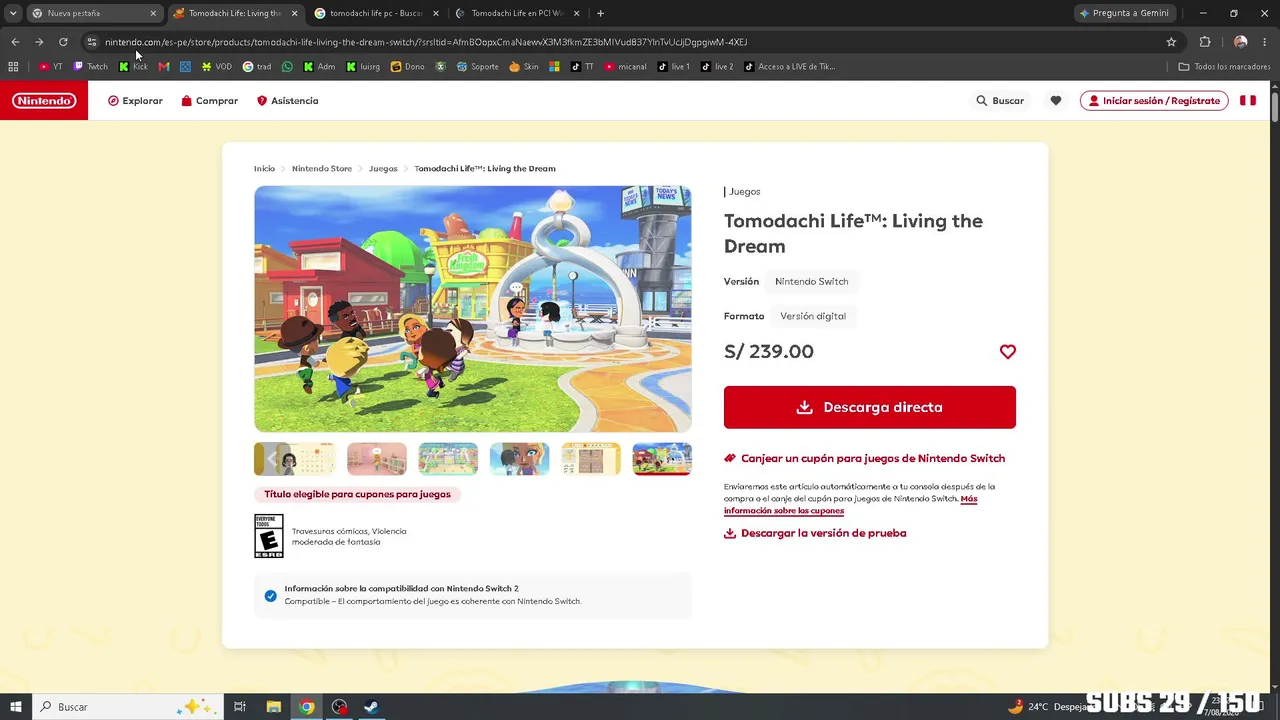
Task: Open the Peru flag region selector
Action: point(1248,101)
